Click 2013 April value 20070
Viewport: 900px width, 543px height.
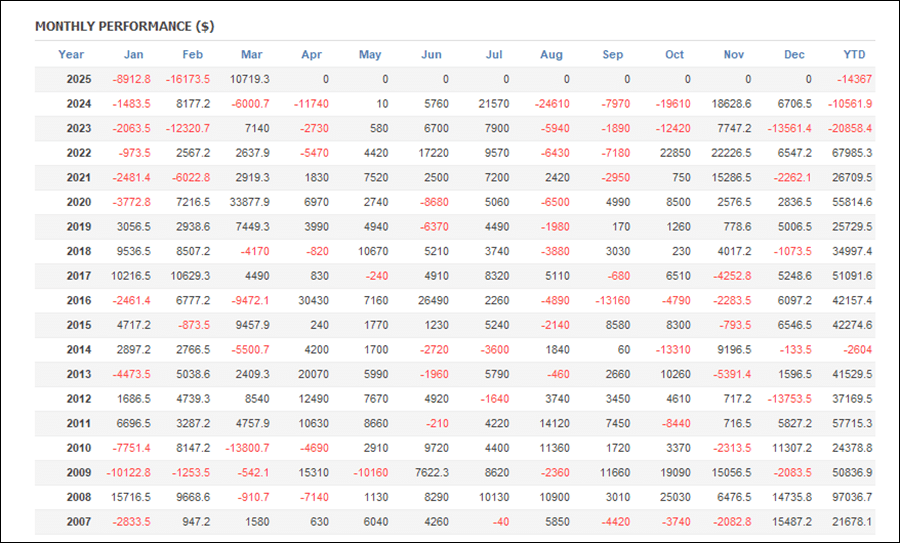click(x=313, y=374)
